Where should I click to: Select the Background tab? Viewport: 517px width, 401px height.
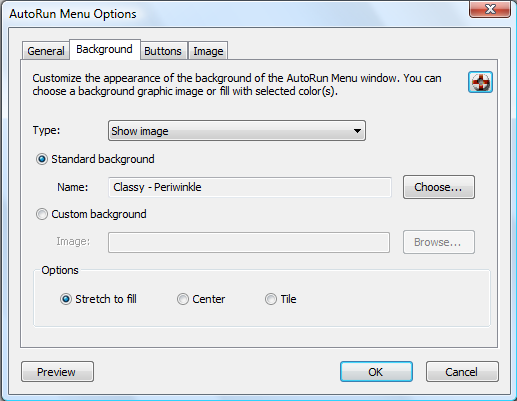pyautogui.click(x=105, y=49)
